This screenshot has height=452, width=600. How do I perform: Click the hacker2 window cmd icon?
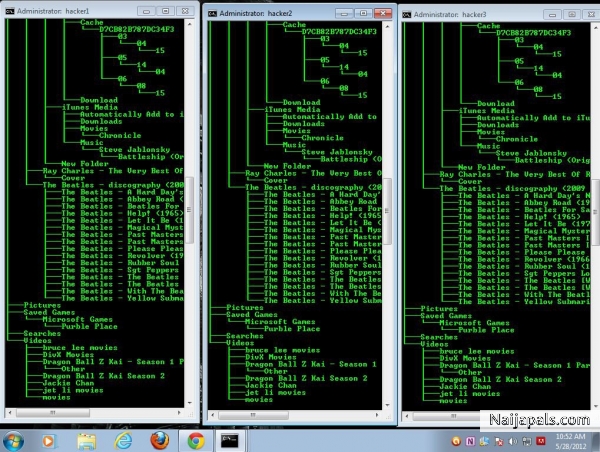pyautogui.click(x=212, y=14)
